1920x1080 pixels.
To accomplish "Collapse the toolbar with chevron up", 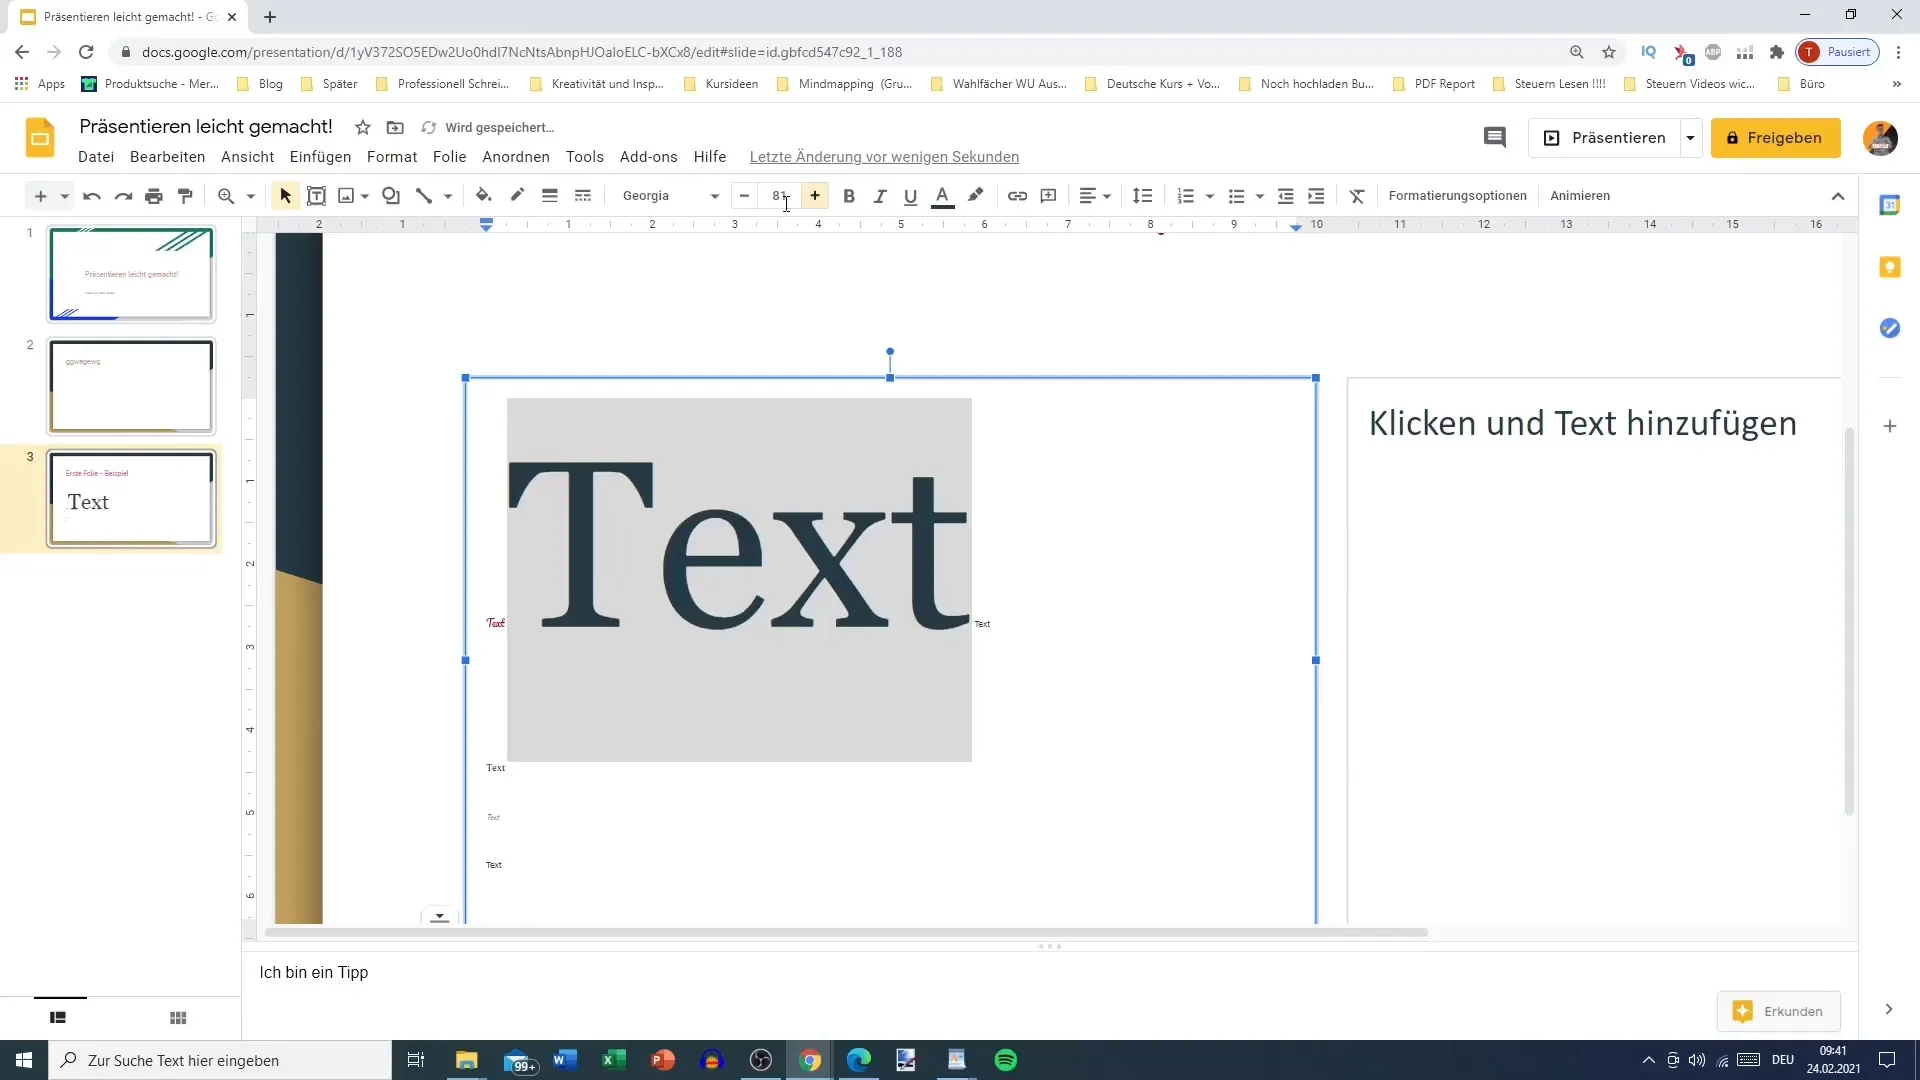I will (x=1838, y=196).
